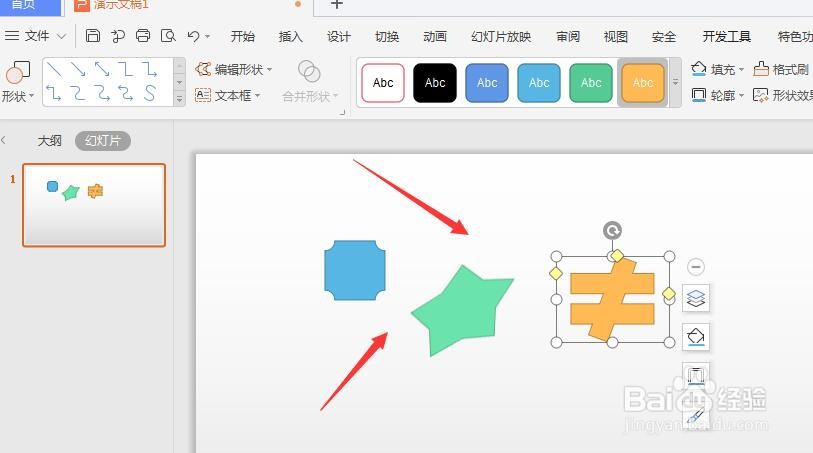Select the elbow arrow connector shape
Screen dimensions: 813x453
point(150,69)
